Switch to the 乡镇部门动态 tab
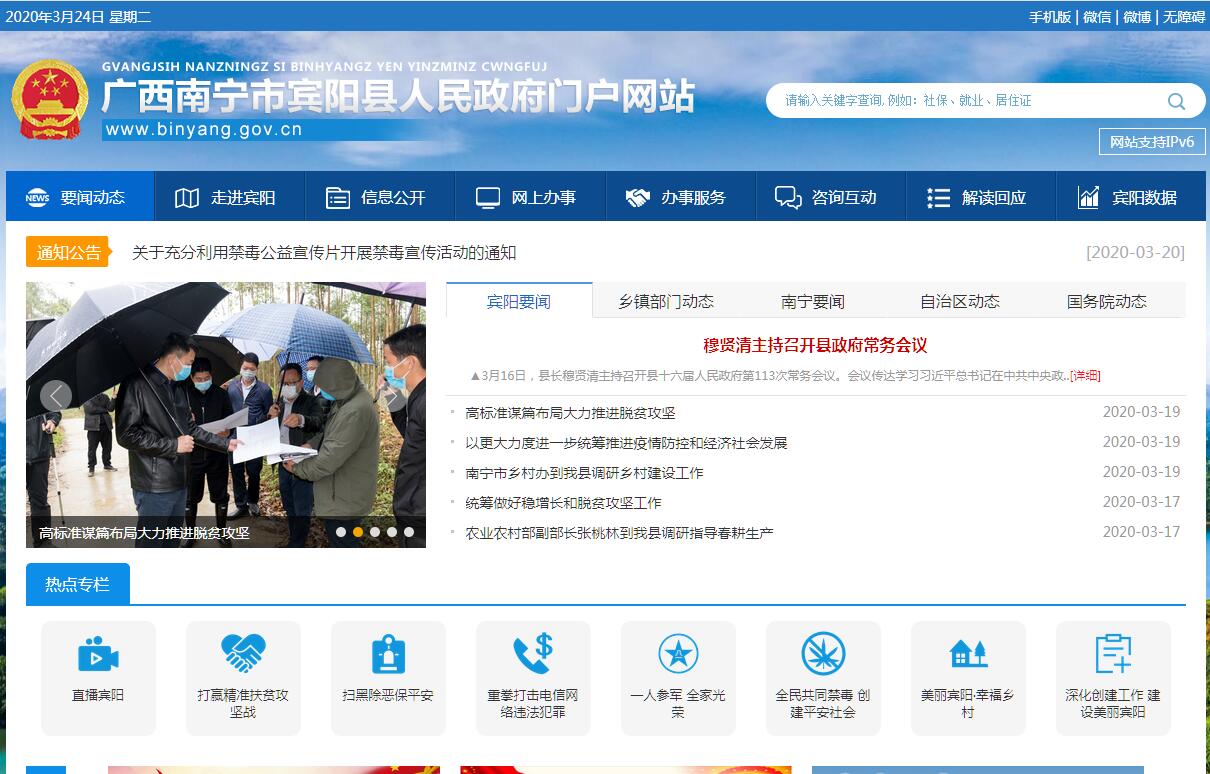 pos(665,301)
